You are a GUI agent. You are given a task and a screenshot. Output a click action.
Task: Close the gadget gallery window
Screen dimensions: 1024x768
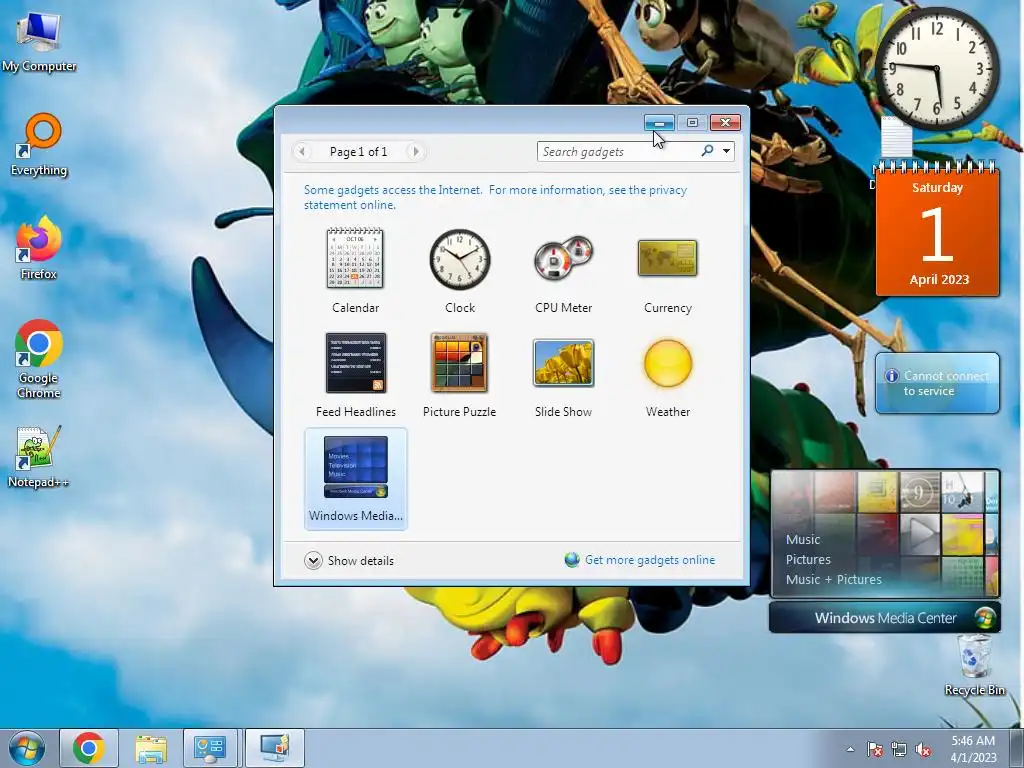tap(726, 123)
